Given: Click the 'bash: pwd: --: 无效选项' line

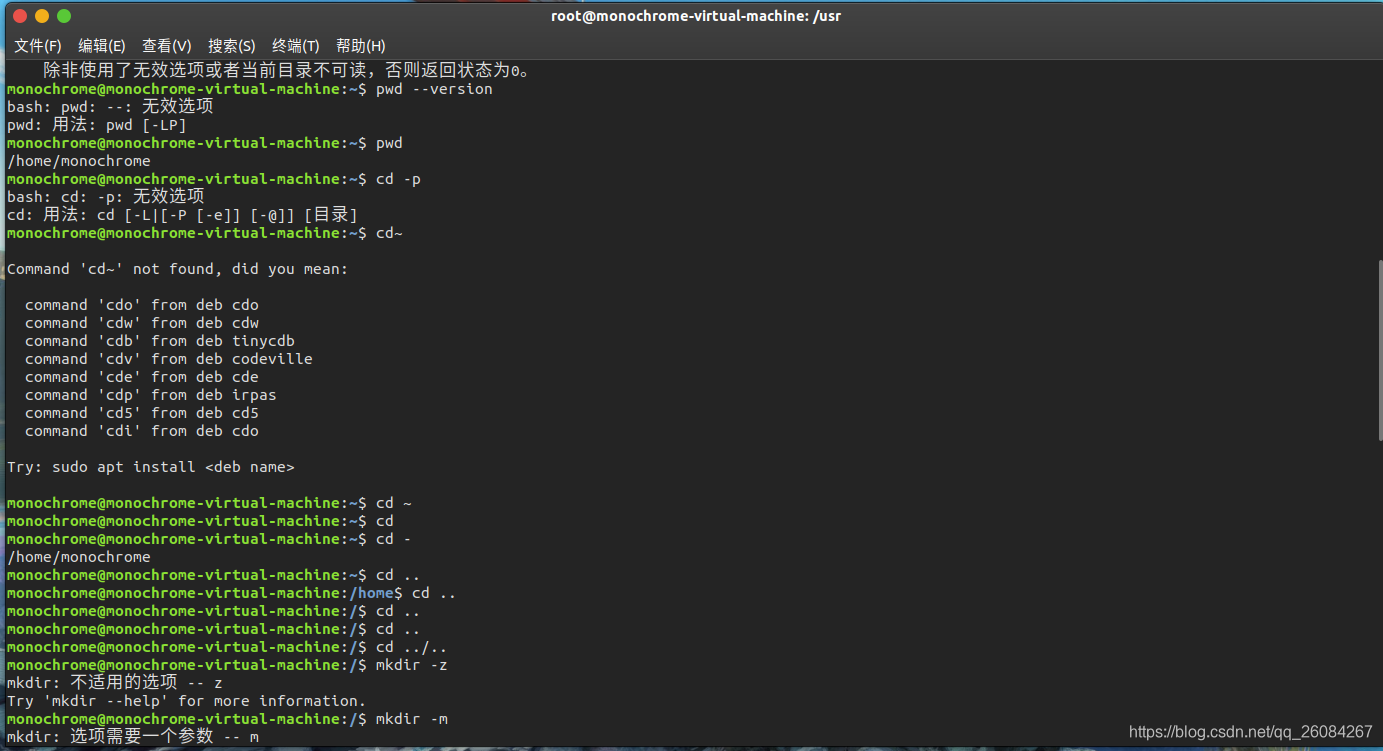Looking at the screenshot, I should (x=110, y=107).
